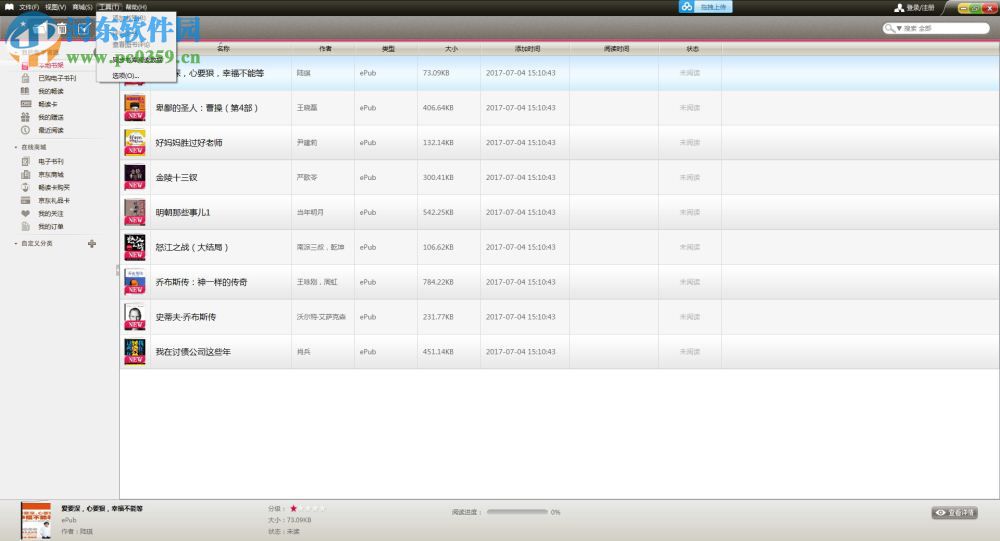
Task: Select 我的畅读 in sidebar
Action: click(x=50, y=91)
